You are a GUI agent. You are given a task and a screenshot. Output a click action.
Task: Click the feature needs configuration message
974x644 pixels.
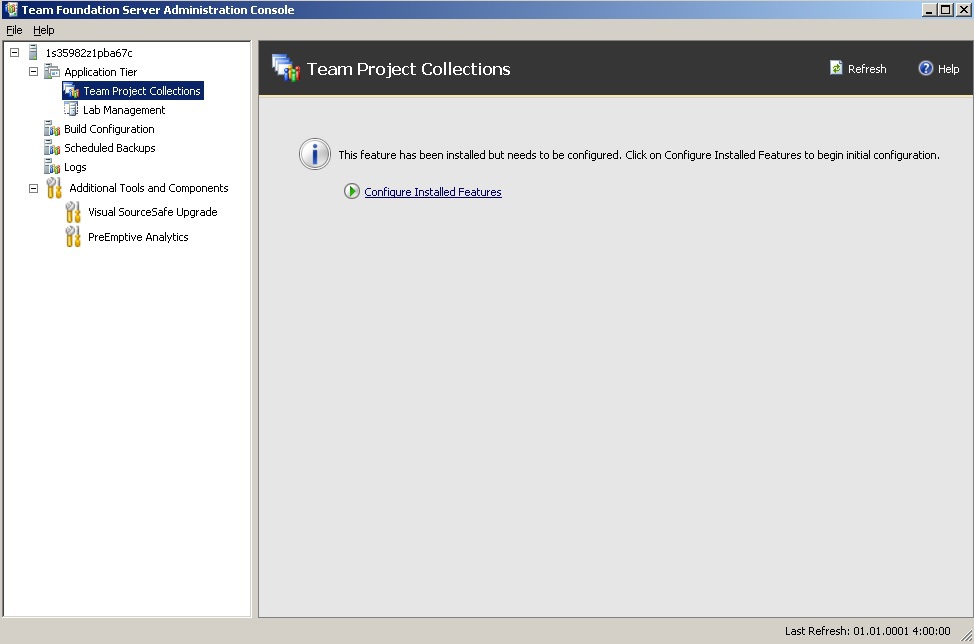[x=639, y=155]
